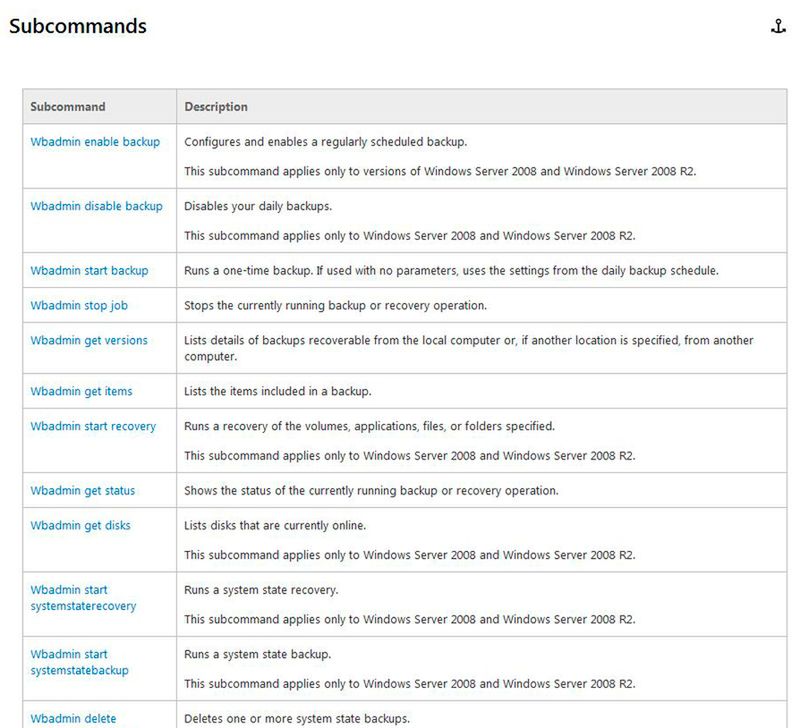800x728 pixels.
Task: Click description starting 'Runs a one-time backup'
Action: [451, 270]
